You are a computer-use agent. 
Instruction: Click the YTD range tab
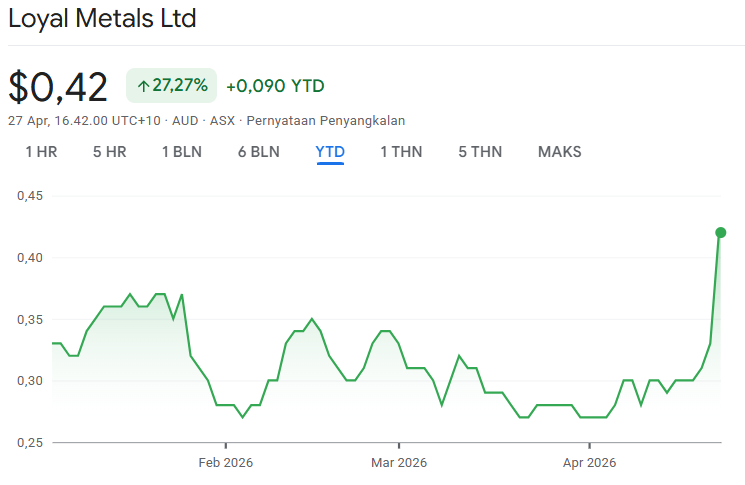pyautogui.click(x=330, y=152)
